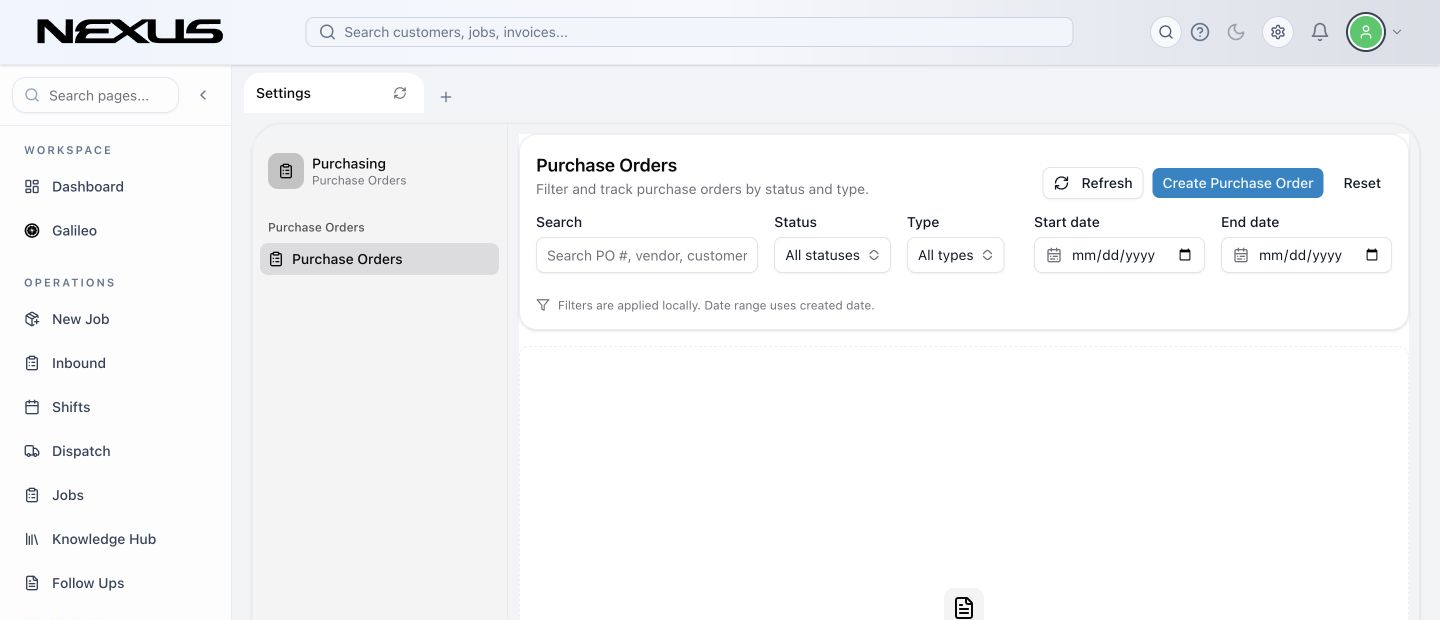Select Purchase Orders in the Purchasing menu
The height and width of the screenshot is (620, 1440).
coord(379,259)
